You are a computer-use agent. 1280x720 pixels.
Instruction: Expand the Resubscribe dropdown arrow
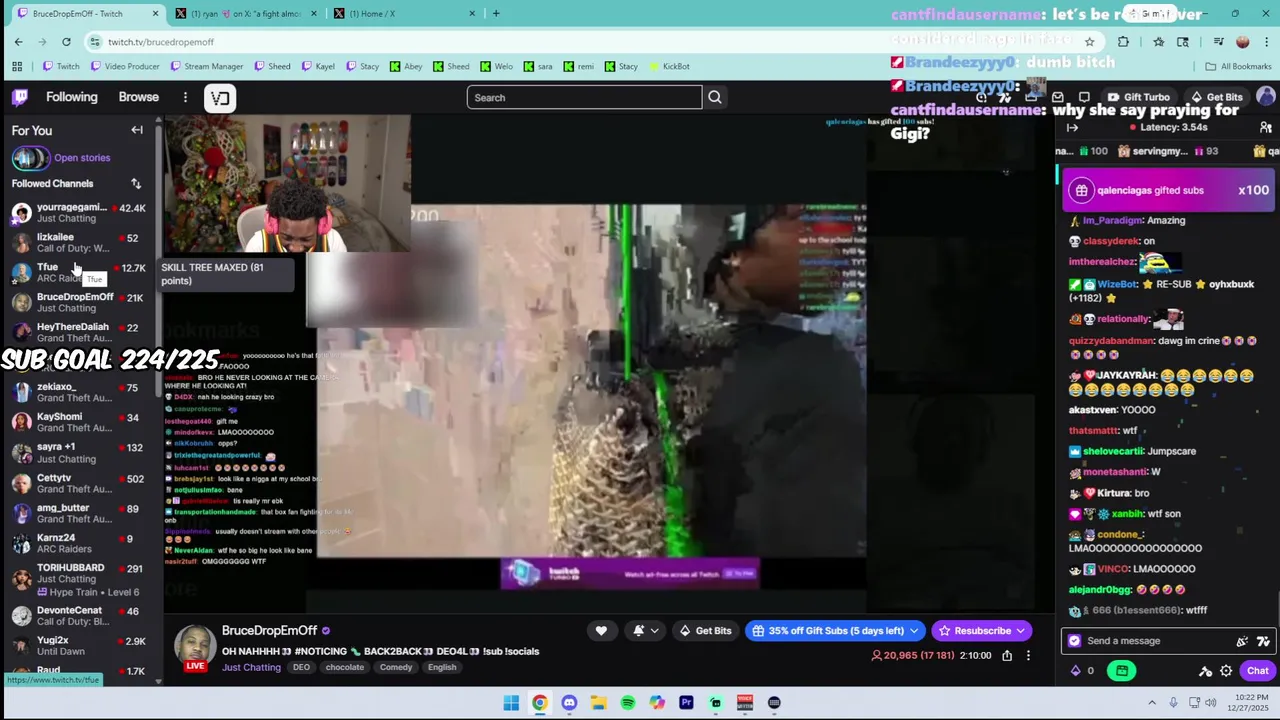tap(1021, 631)
